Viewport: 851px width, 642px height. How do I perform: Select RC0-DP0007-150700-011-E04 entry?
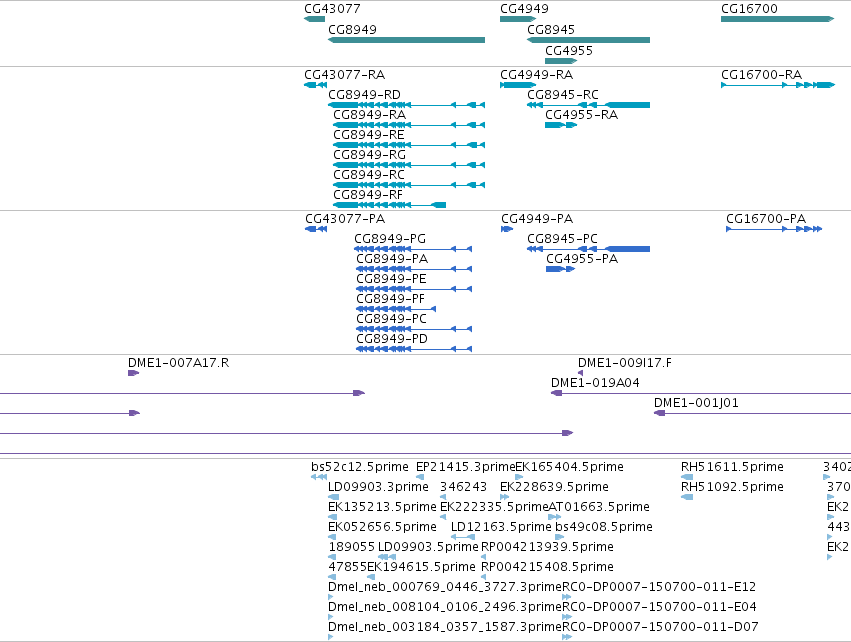point(659,607)
